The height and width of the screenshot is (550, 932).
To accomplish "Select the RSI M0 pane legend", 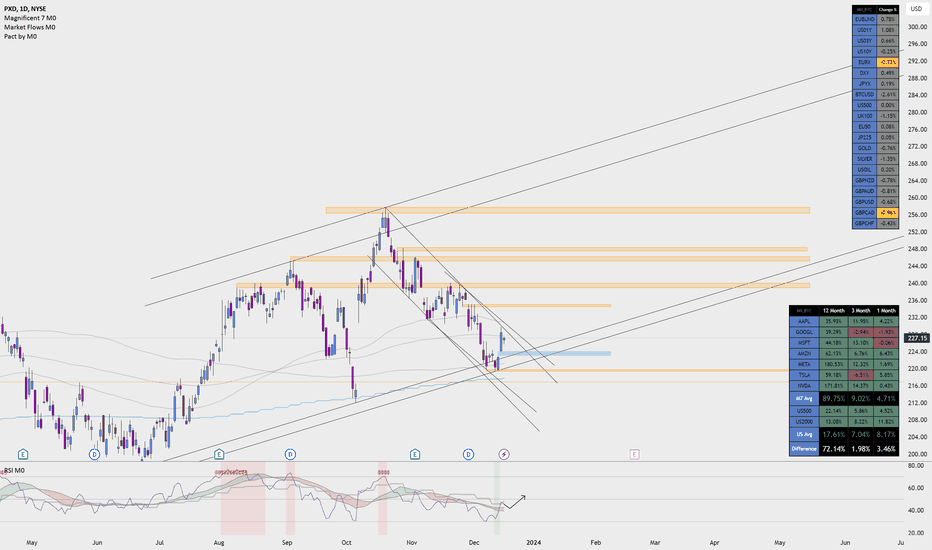I will 15,470.
